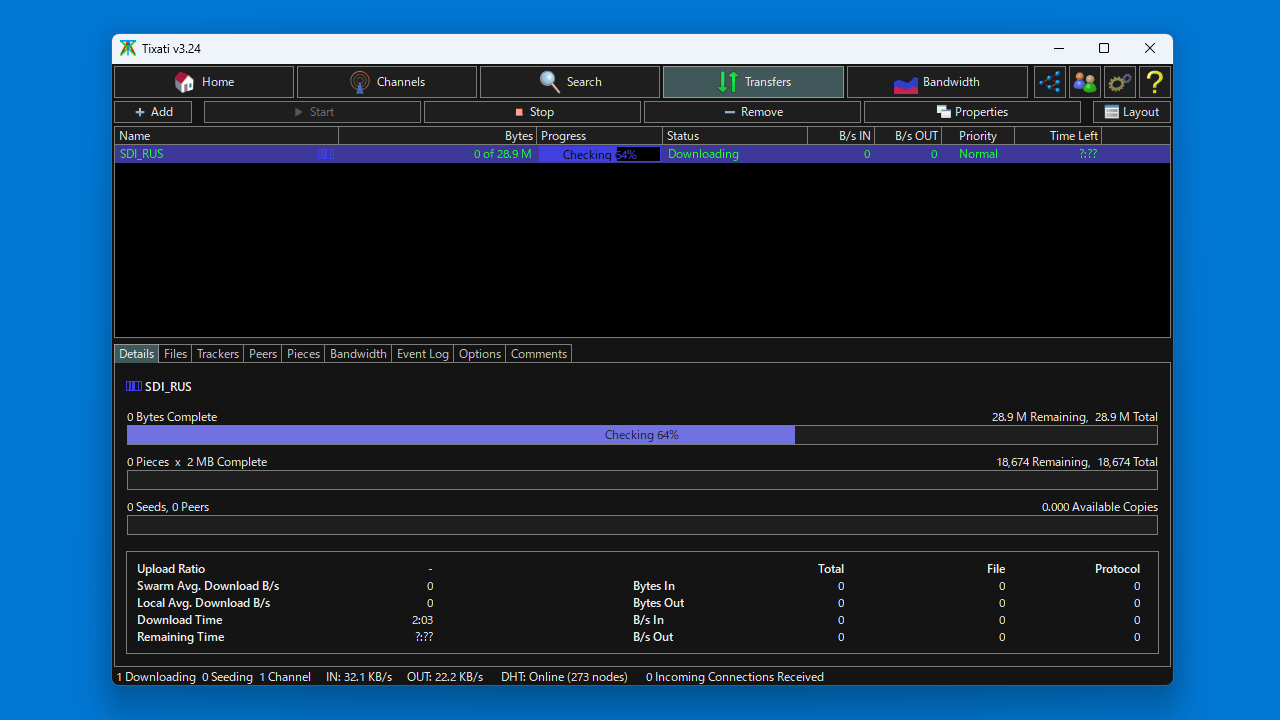This screenshot has width=1280, height=720.
Task: Click the 'Swarm Avg. Download B/s' label
Action: (x=208, y=586)
